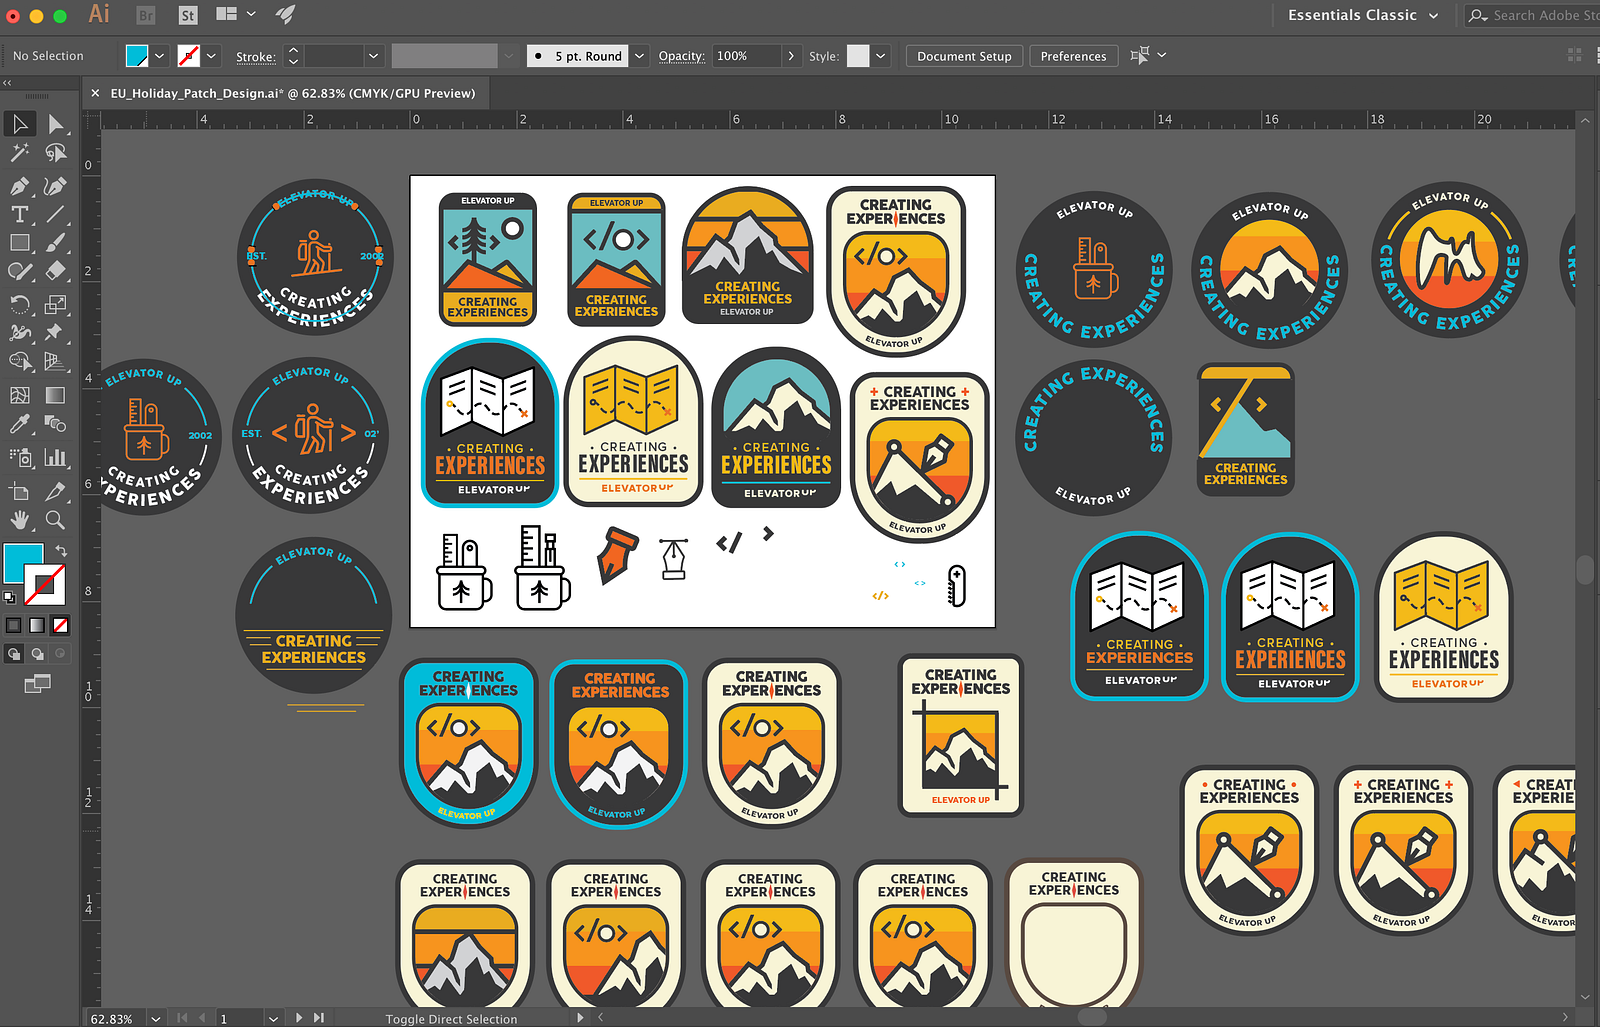Image resolution: width=1600 pixels, height=1027 pixels.
Task: Pick the Slice tool
Action: pos(56,491)
